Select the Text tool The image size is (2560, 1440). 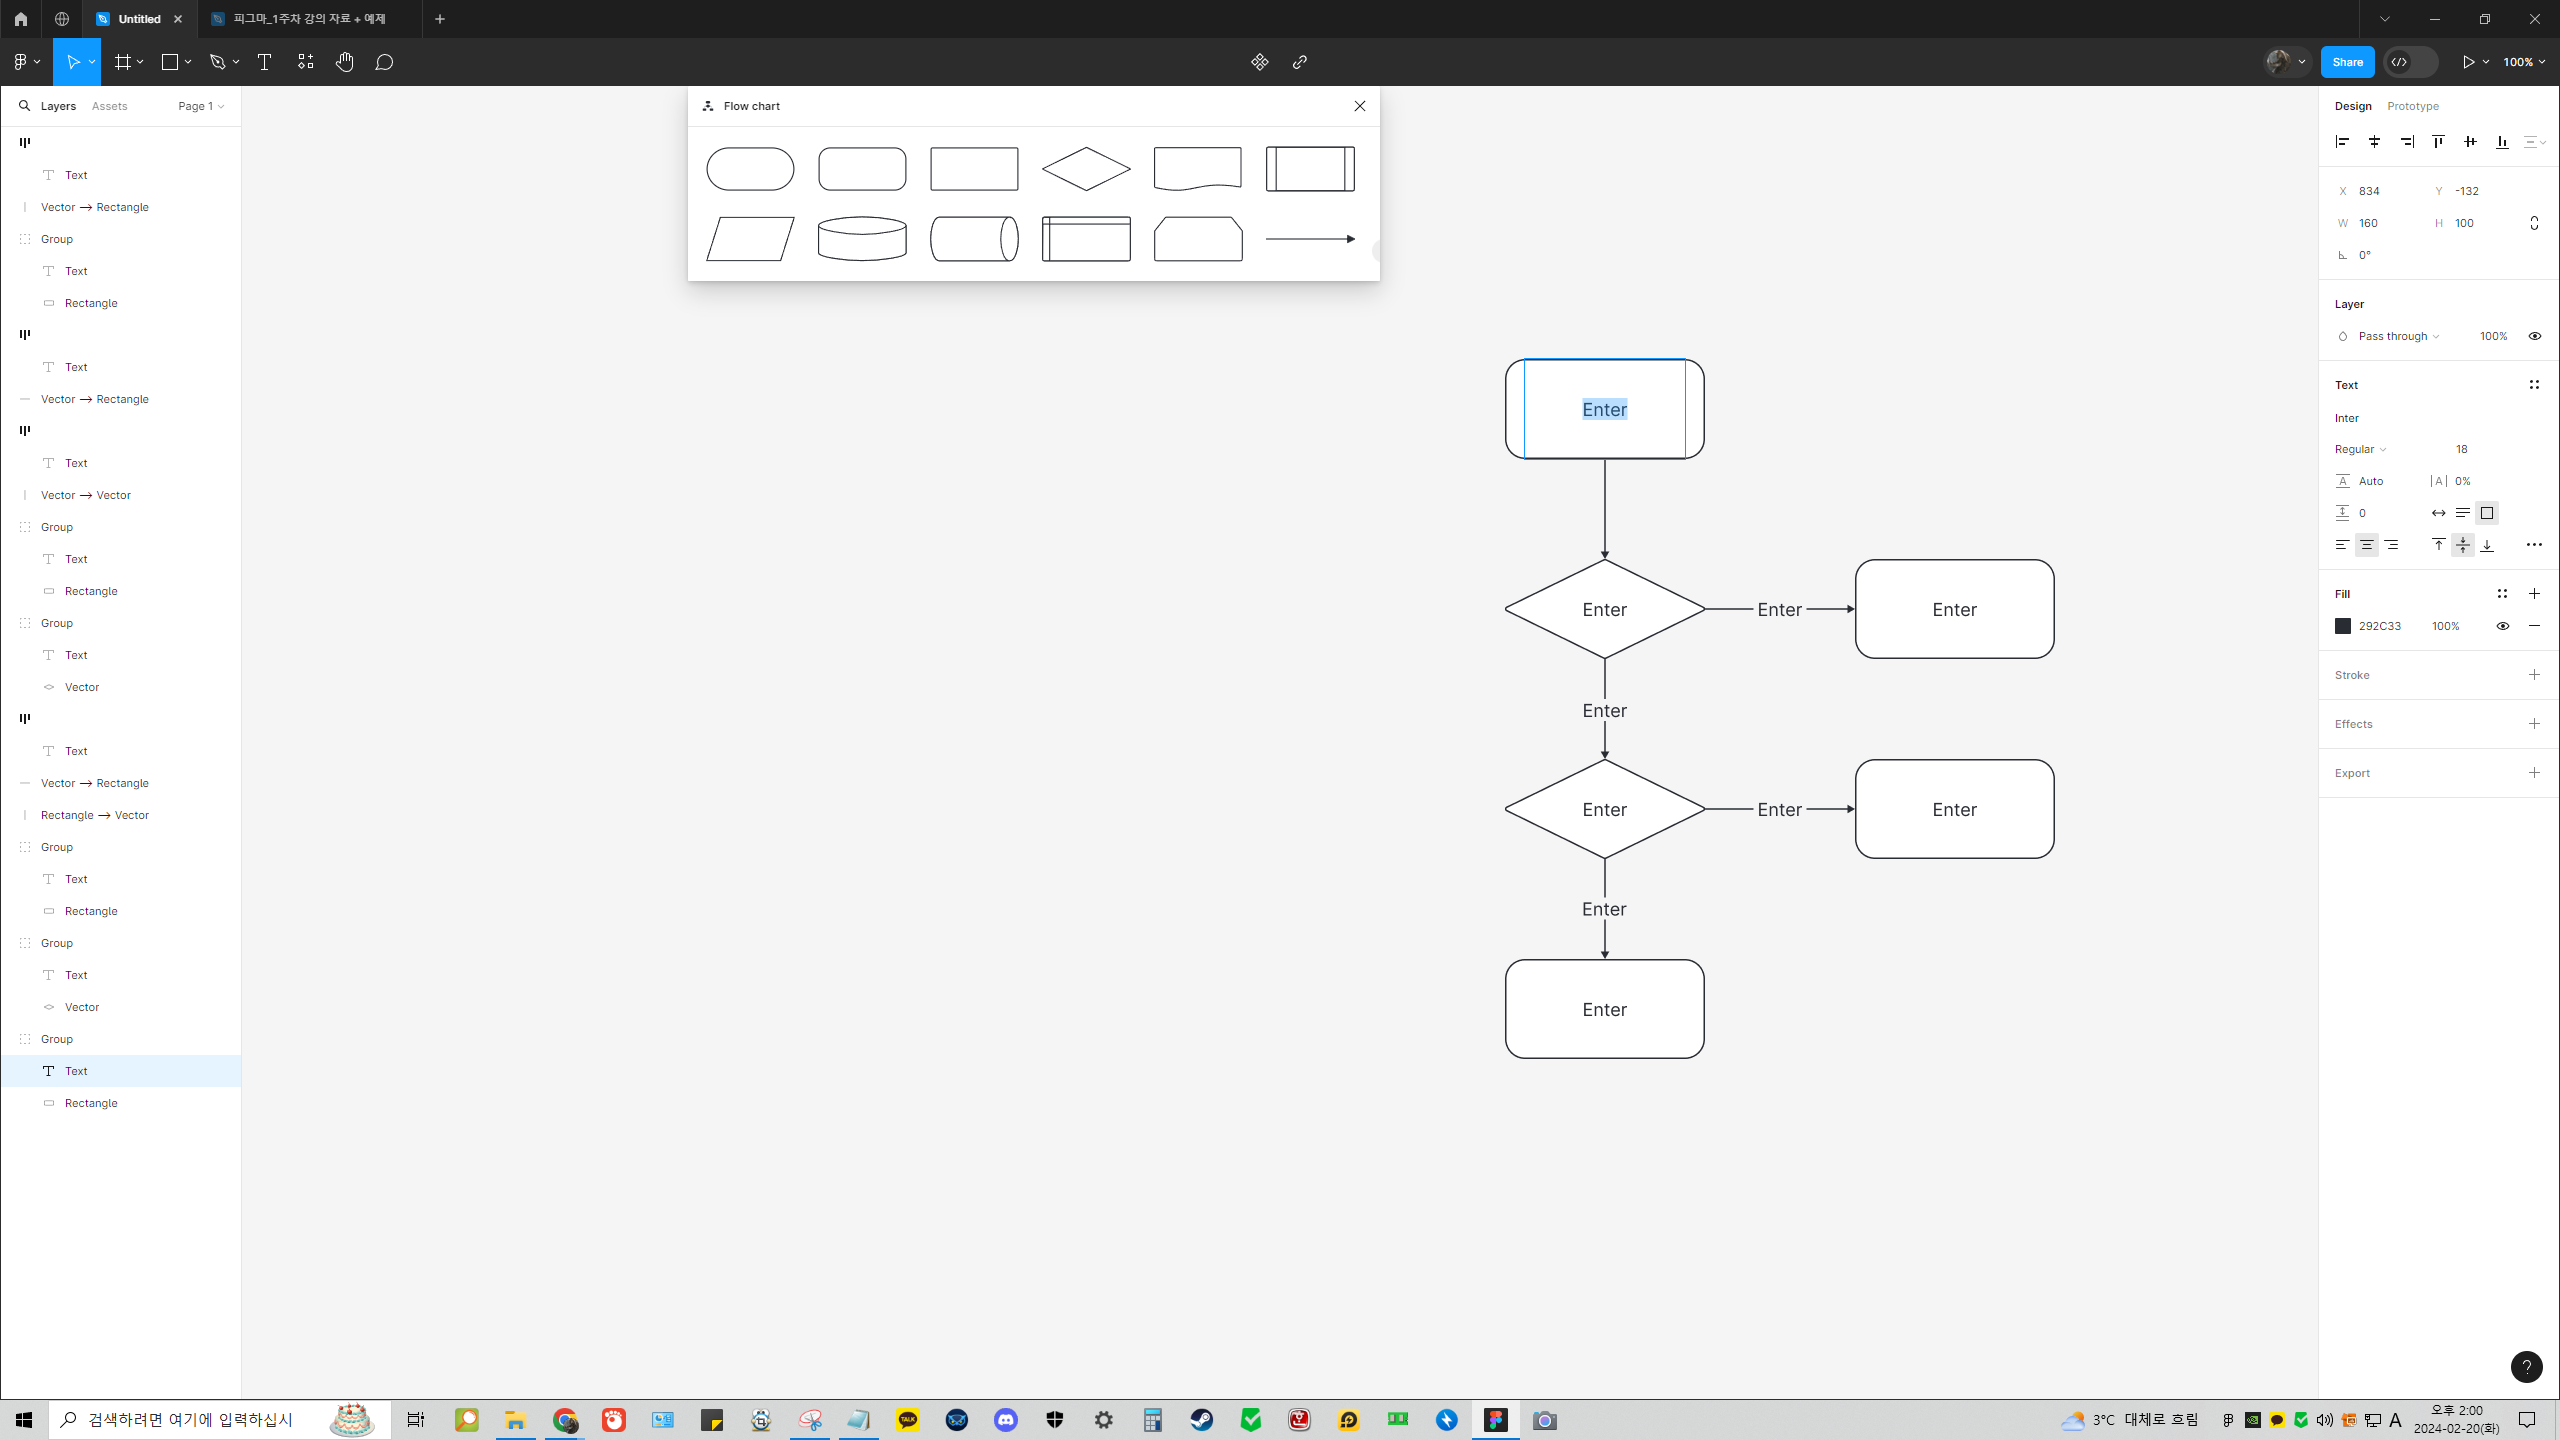pyautogui.click(x=265, y=62)
